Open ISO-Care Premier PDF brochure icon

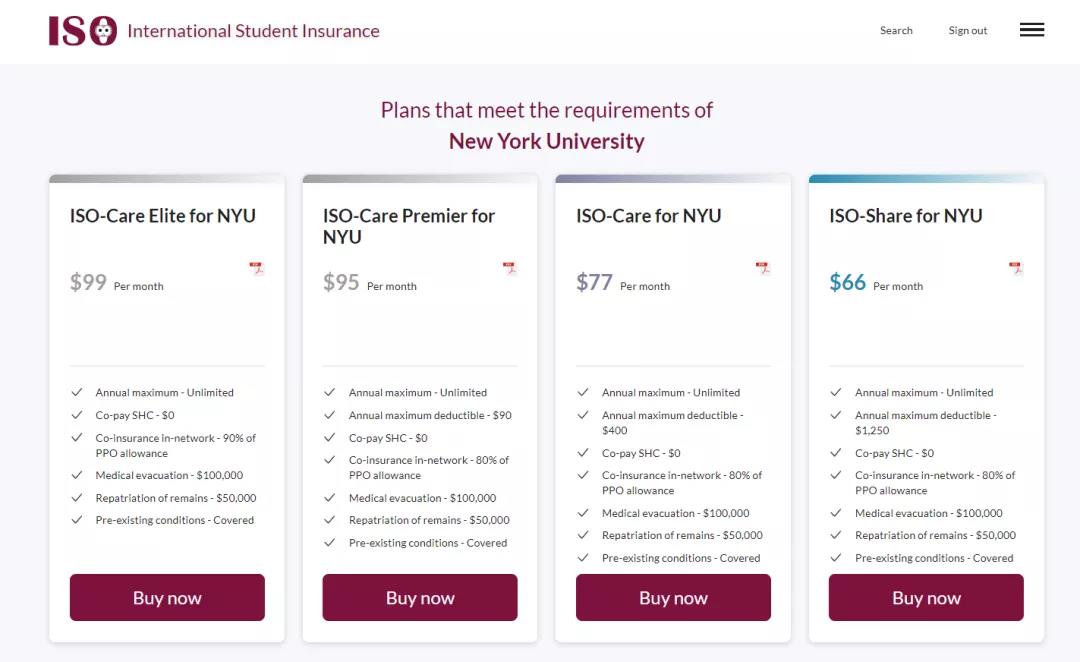click(x=509, y=268)
